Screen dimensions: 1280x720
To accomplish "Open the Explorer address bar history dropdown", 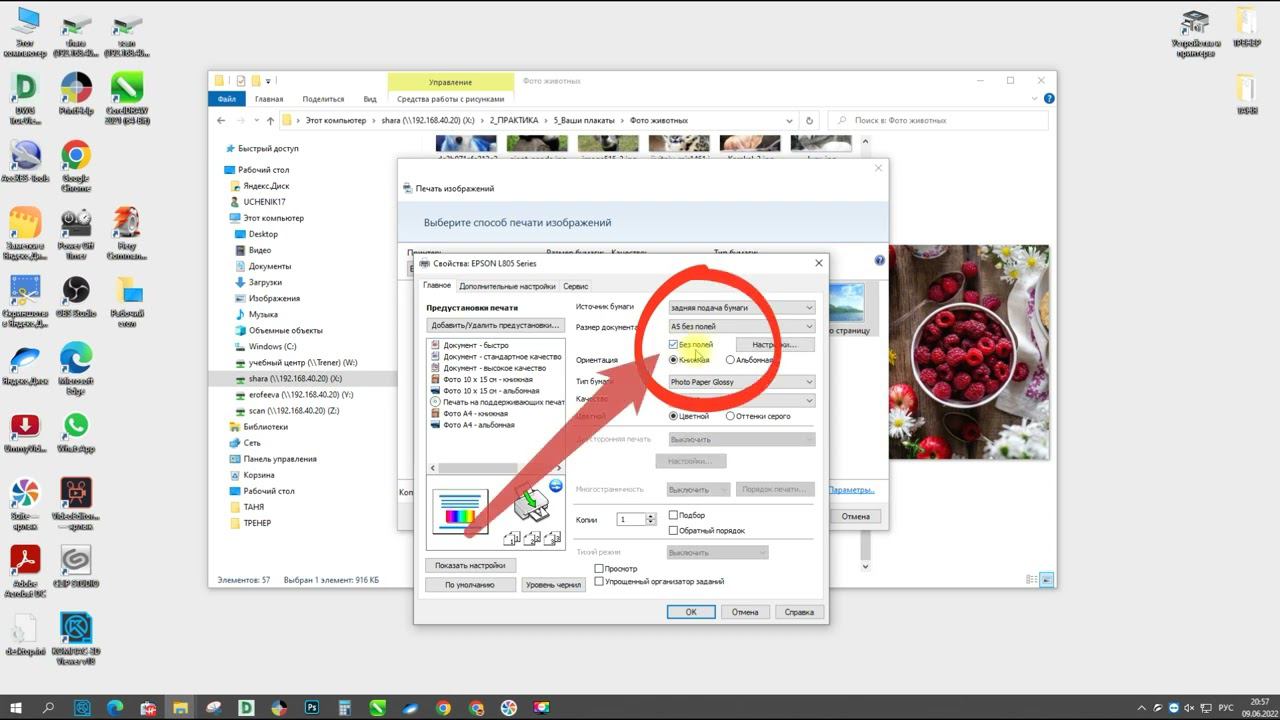I will pyautogui.click(x=790, y=121).
